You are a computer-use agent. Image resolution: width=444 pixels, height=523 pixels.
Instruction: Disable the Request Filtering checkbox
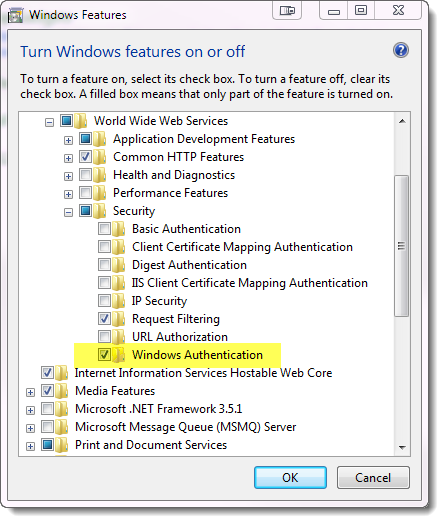pyautogui.click(x=104, y=319)
